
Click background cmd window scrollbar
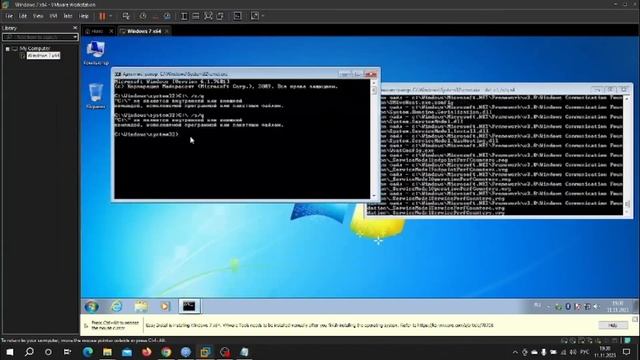627,155
